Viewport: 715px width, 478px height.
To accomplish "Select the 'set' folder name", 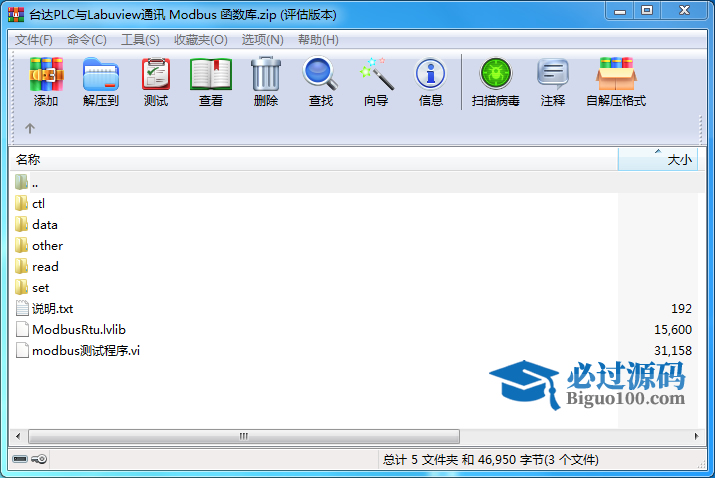I will click(x=41, y=288).
